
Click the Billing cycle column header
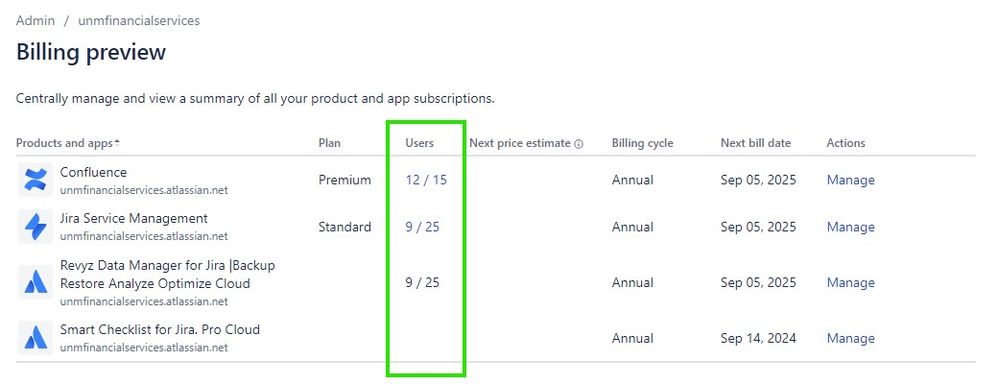[642, 143]
